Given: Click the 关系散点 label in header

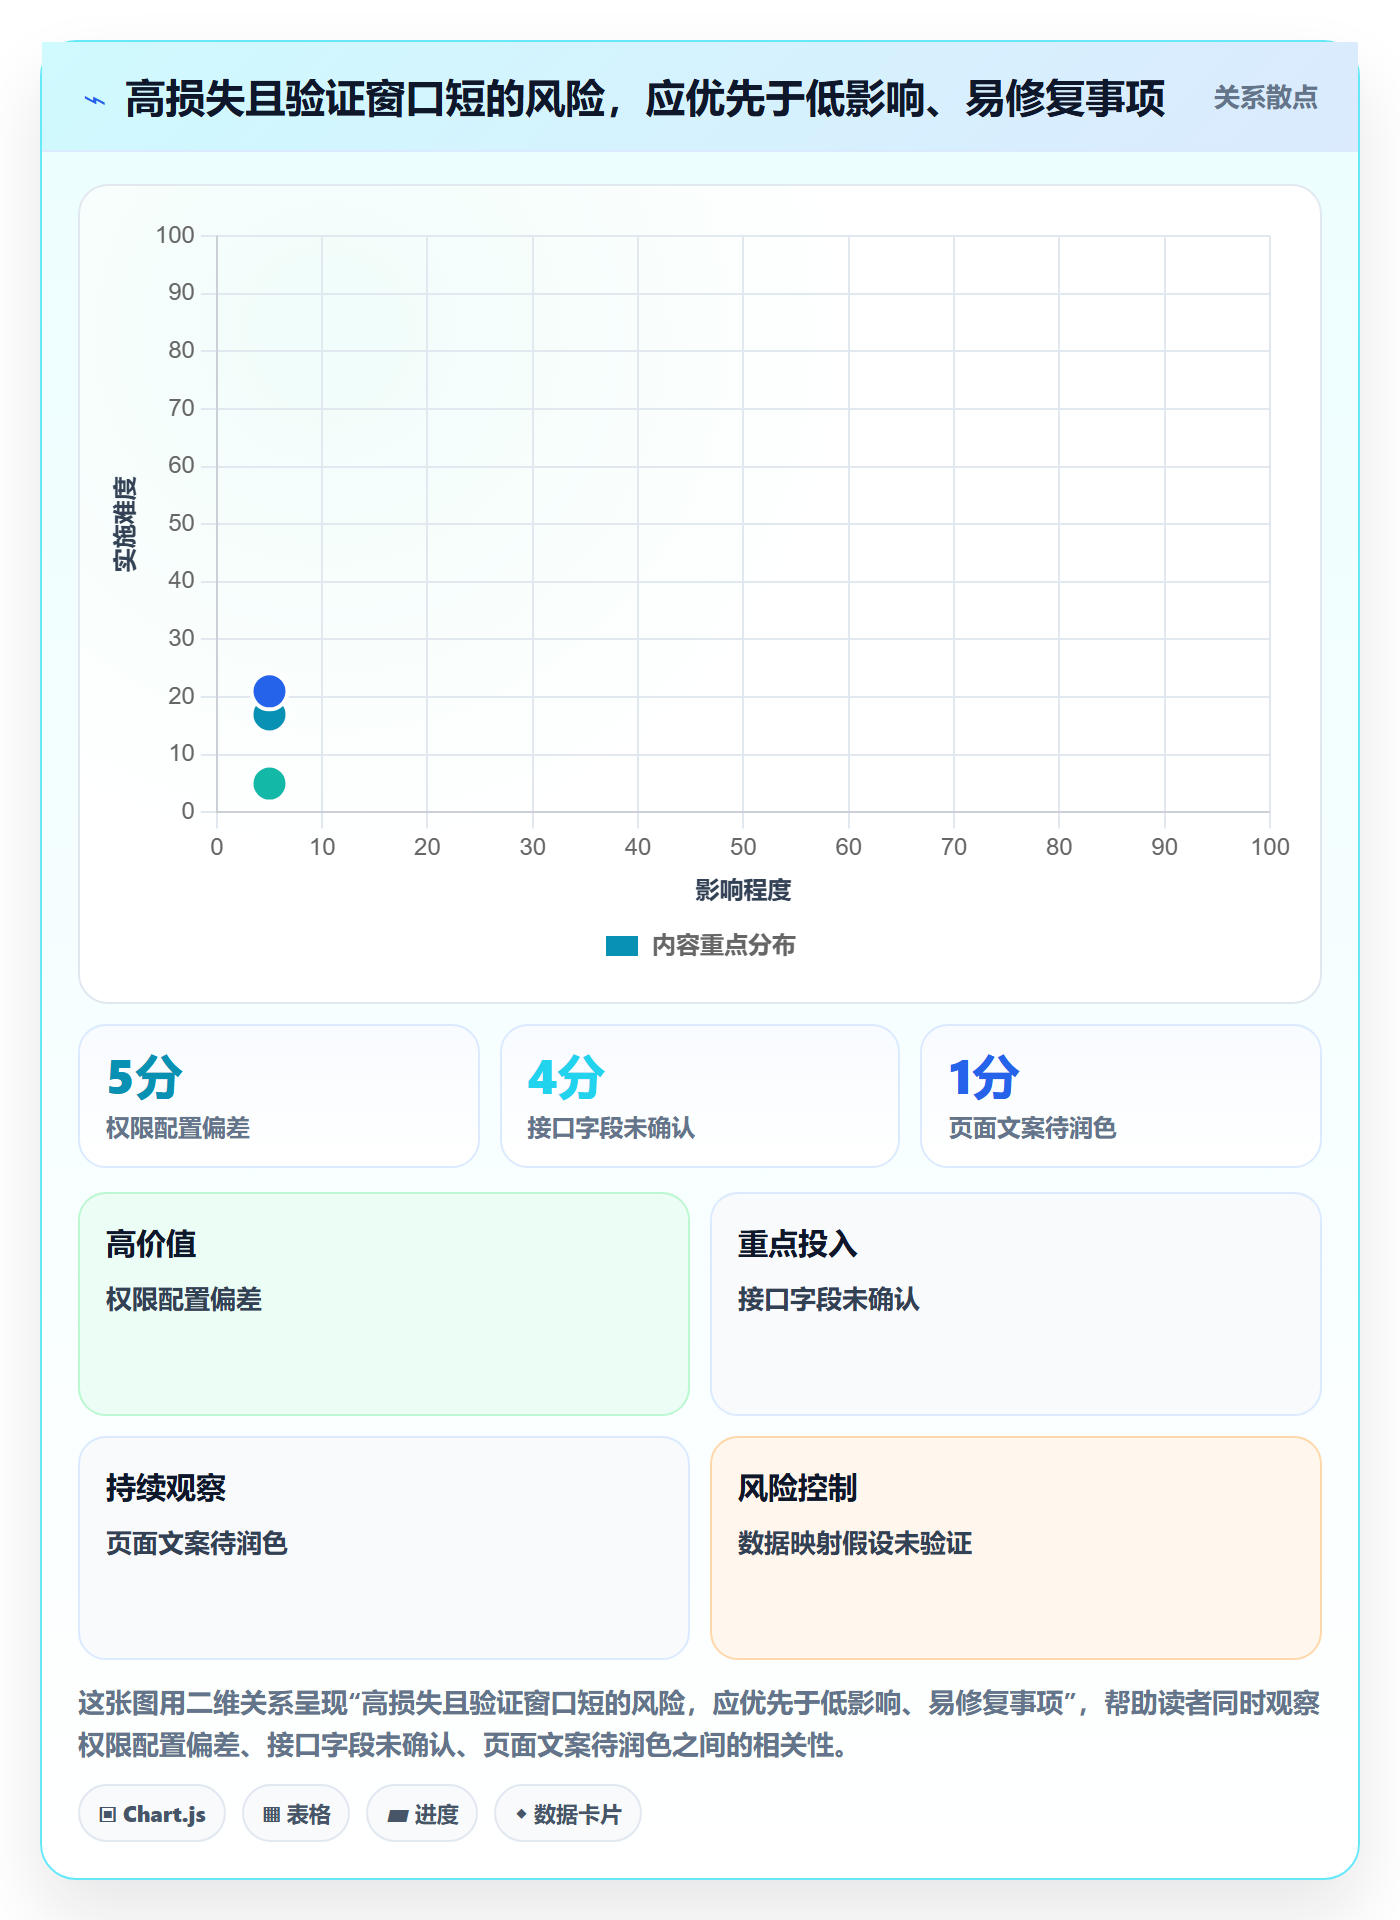Looking at the screenshot, I should point(1265,98).
